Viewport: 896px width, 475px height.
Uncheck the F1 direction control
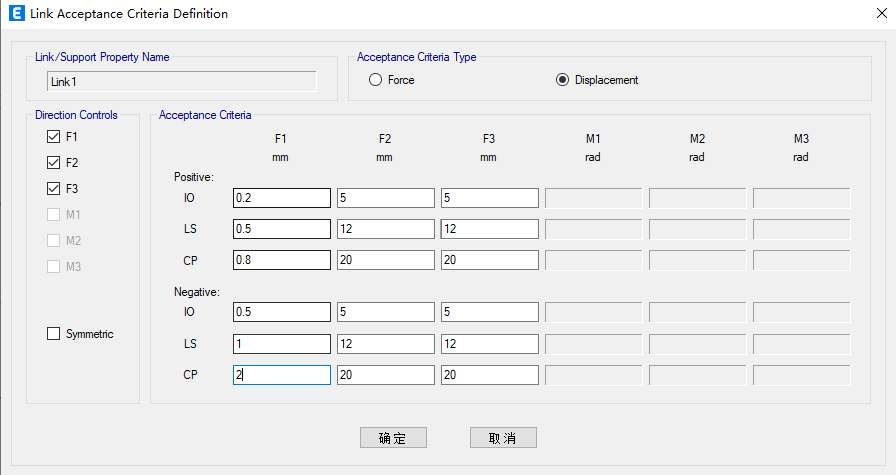[54, 137]
